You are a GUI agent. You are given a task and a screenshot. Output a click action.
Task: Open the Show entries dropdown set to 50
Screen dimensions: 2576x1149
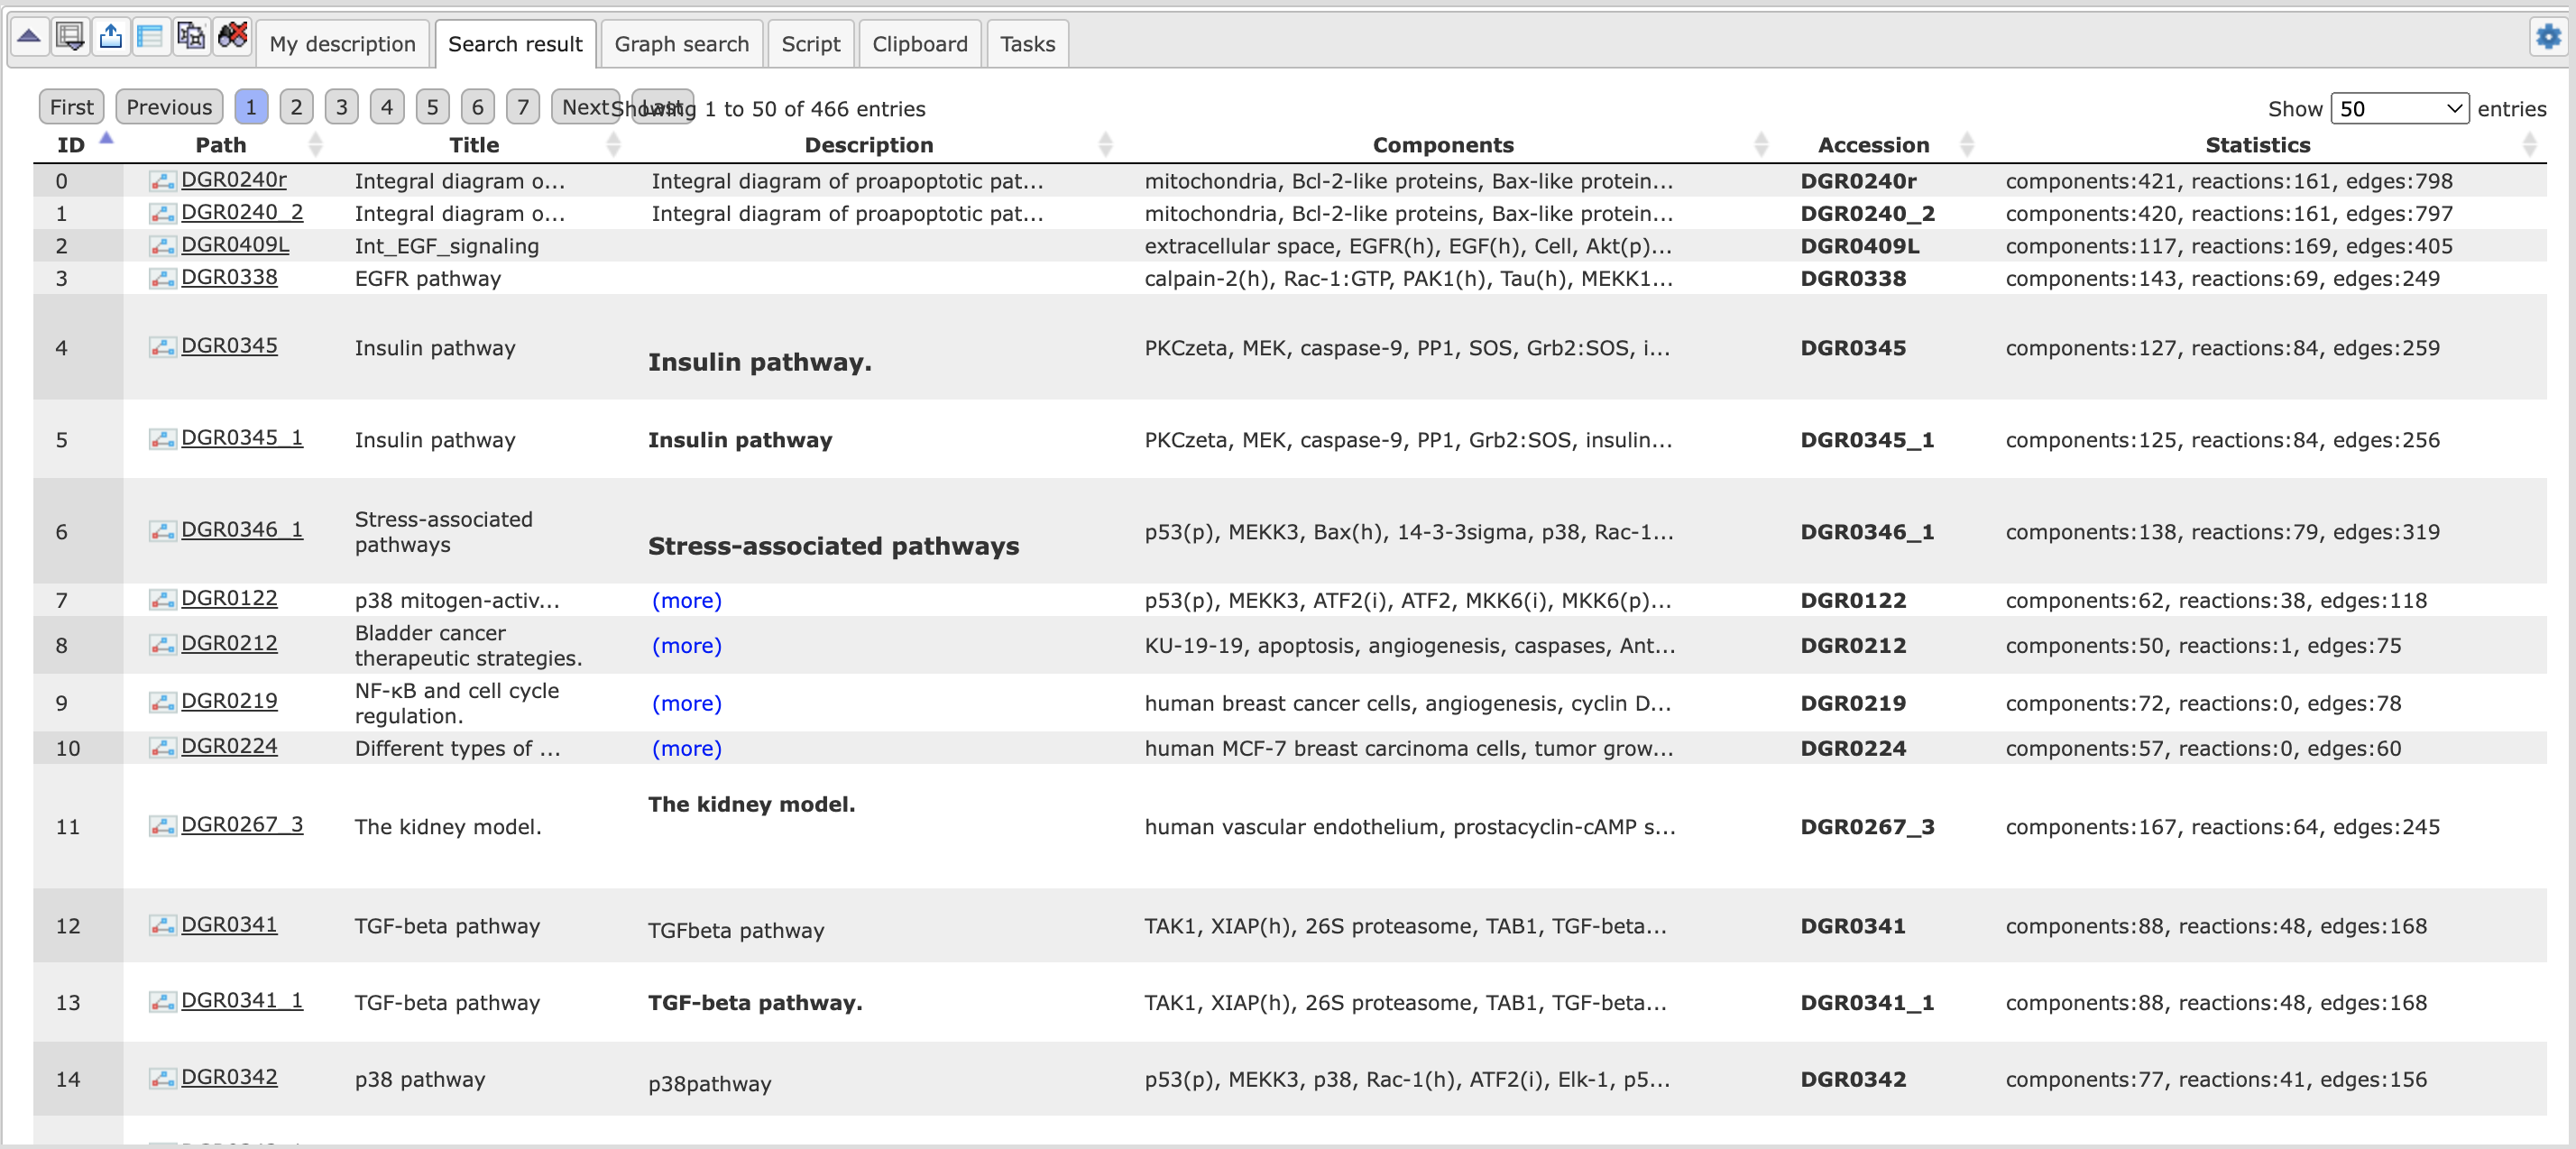(x=2398, y=108)
